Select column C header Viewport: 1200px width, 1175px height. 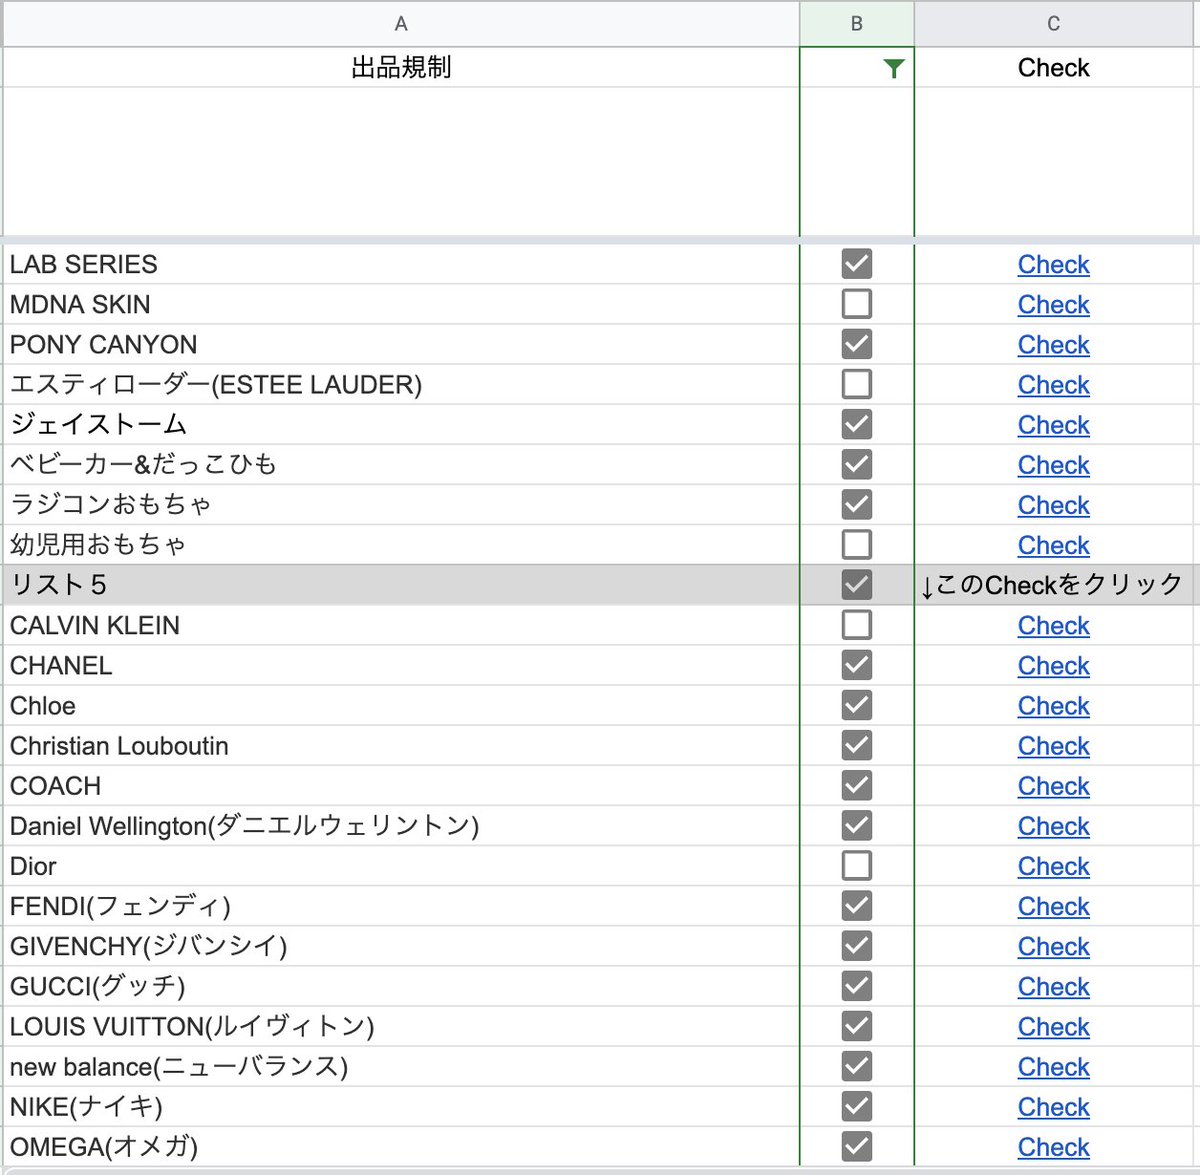pyautogui.click(x=1054, y=22)
